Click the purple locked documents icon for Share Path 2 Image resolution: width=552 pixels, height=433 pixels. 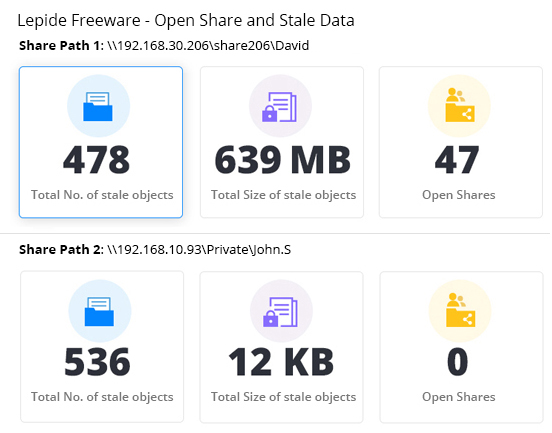(281, 311)
